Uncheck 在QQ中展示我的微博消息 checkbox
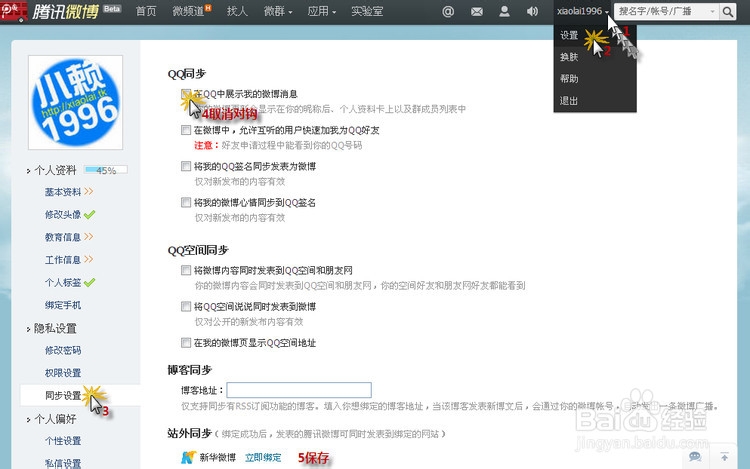The height and width of the screenshot is (469, 750). [186, 94]
